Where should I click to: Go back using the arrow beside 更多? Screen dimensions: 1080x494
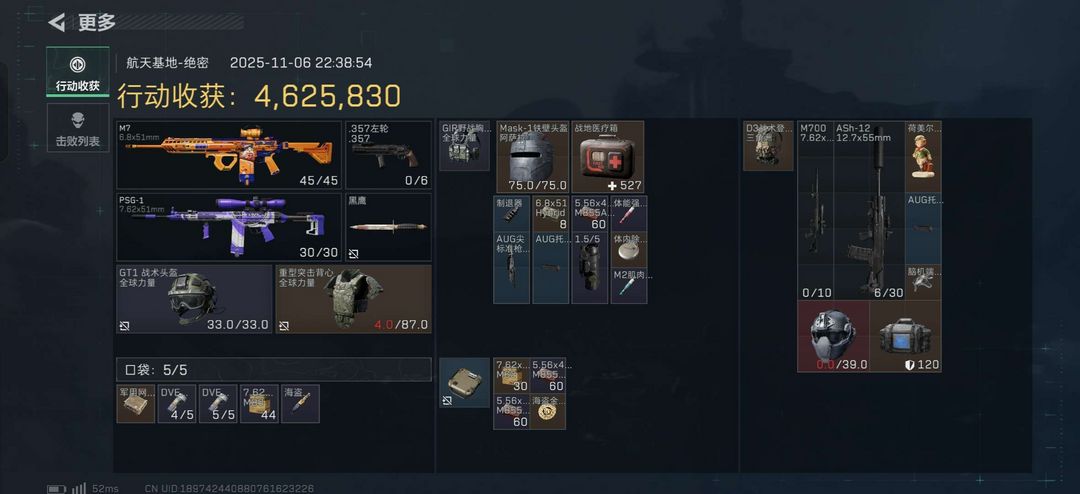(x=56, y=22)
